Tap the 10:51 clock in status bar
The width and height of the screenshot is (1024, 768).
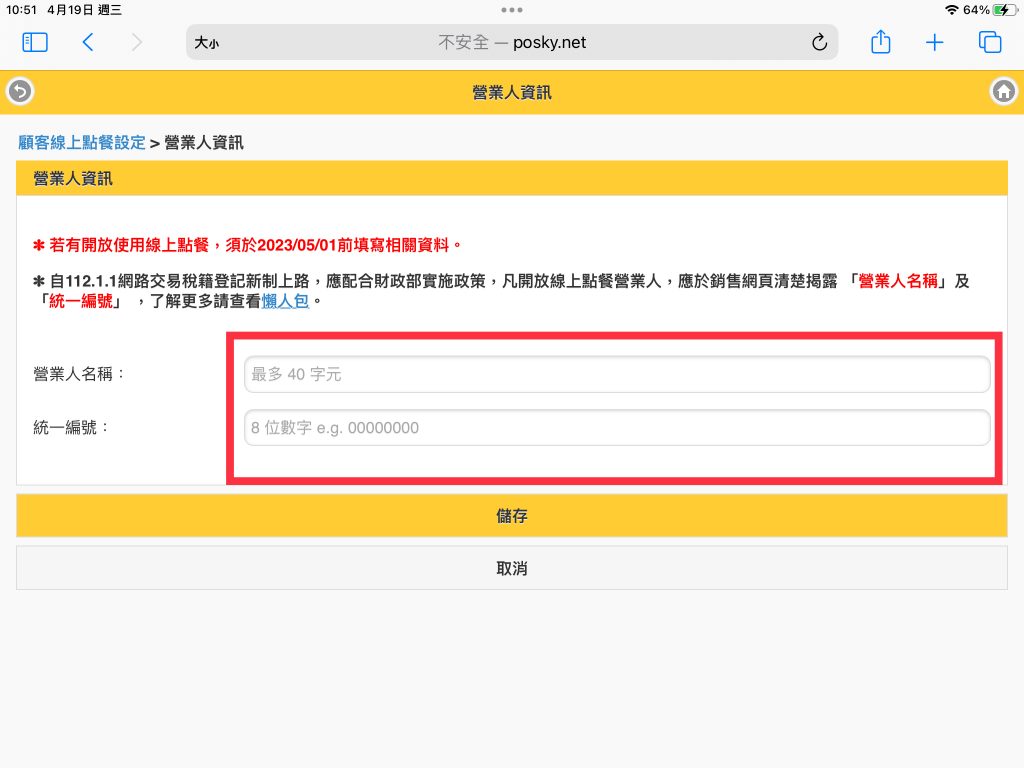pyautogui.click(x=22, y=10)
